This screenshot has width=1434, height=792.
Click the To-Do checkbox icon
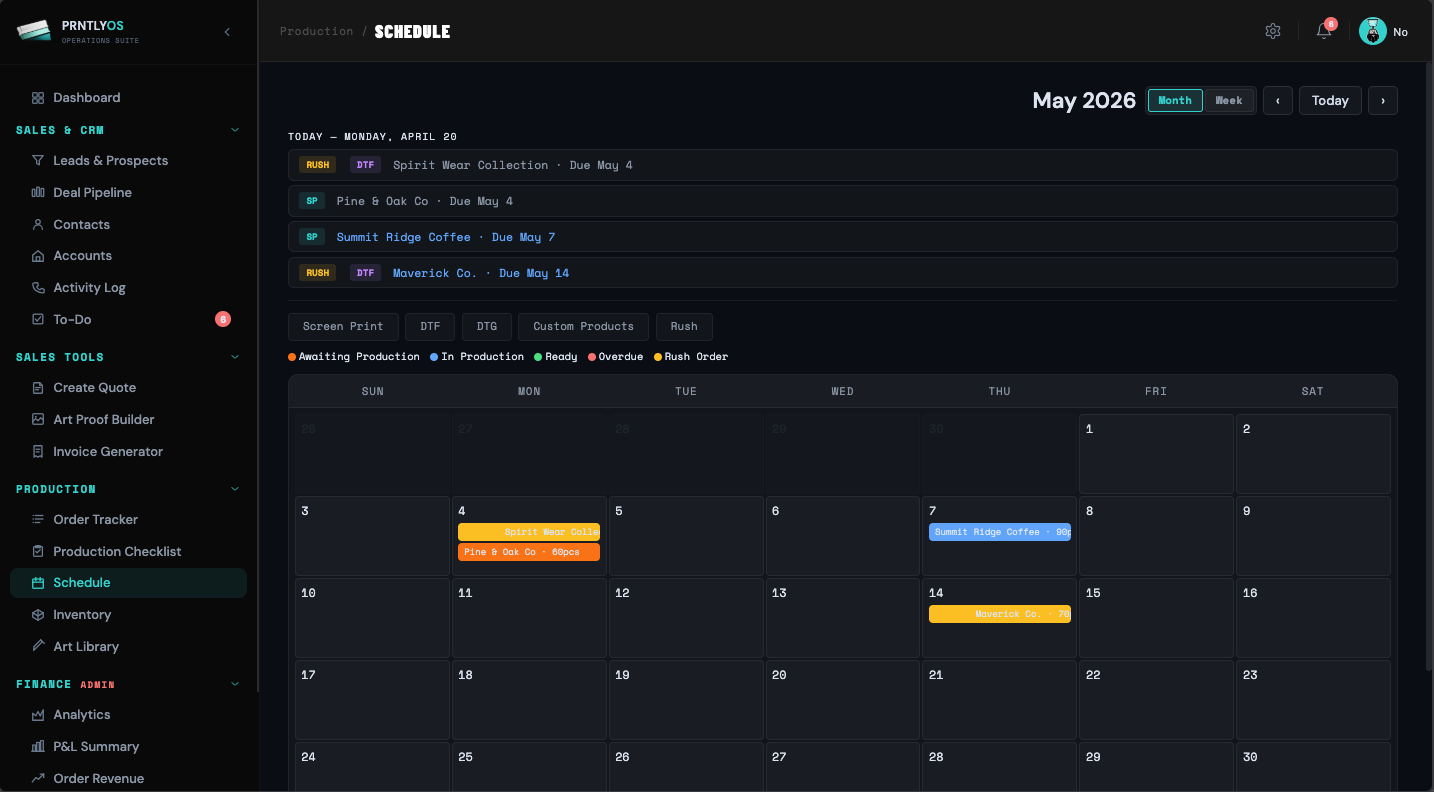coord(38,320)
